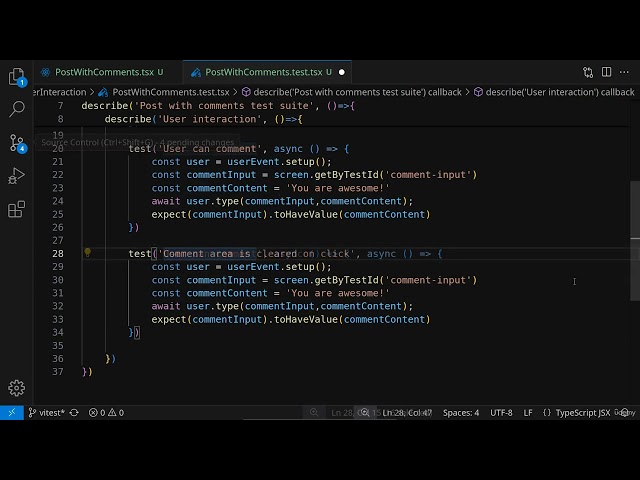Click the vitest* branch indicator

click(46, 413)
